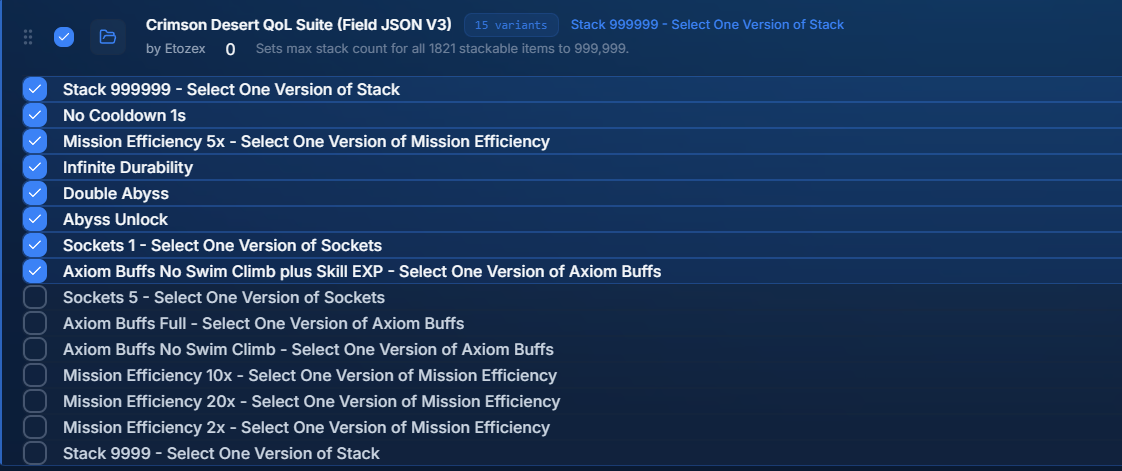This screenshot has width=1122, height=471.
Task: Disable Axiom Buffs No Swim Climb plus Skill EXP
Action: tap(34, 271)
